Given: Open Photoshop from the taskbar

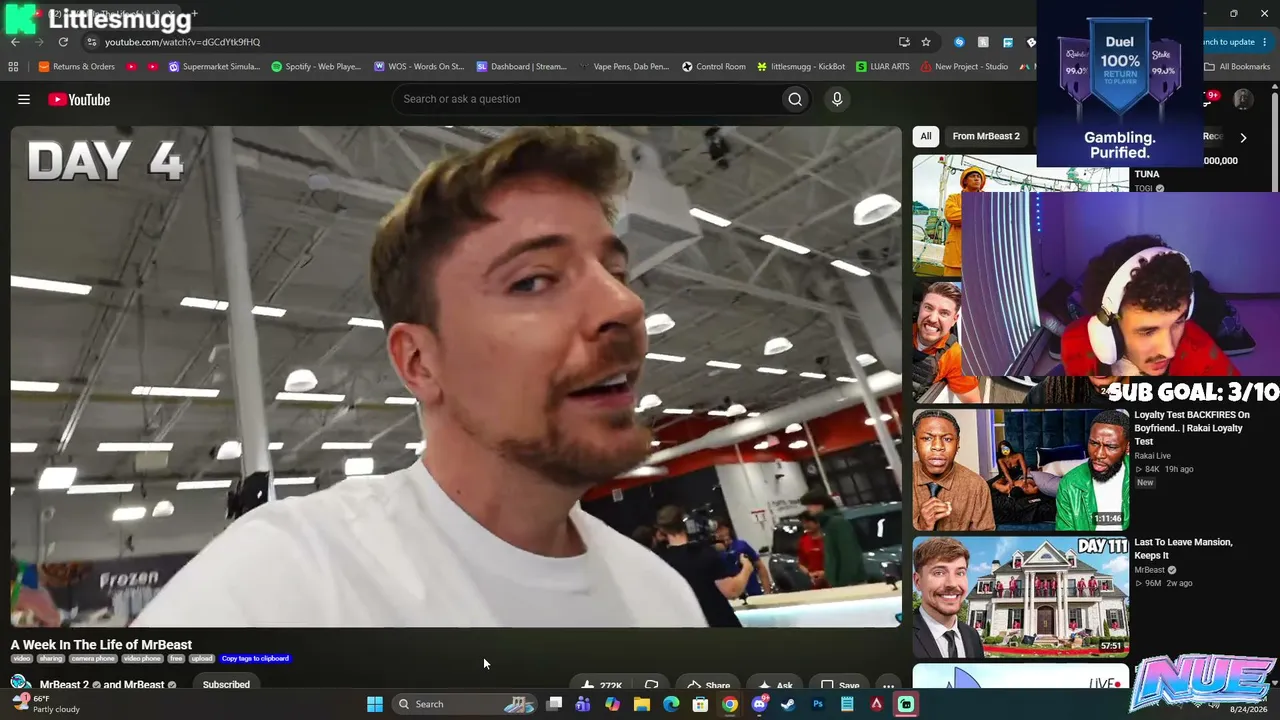Looking at the screenshot, I should click(x=818, y=704).
